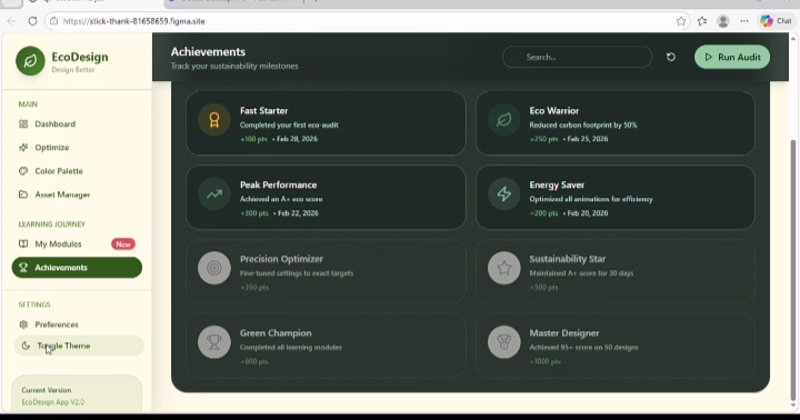Click the play icon in Run Audit
Viewport: 800px width, 420px height.
pos(708,57)
